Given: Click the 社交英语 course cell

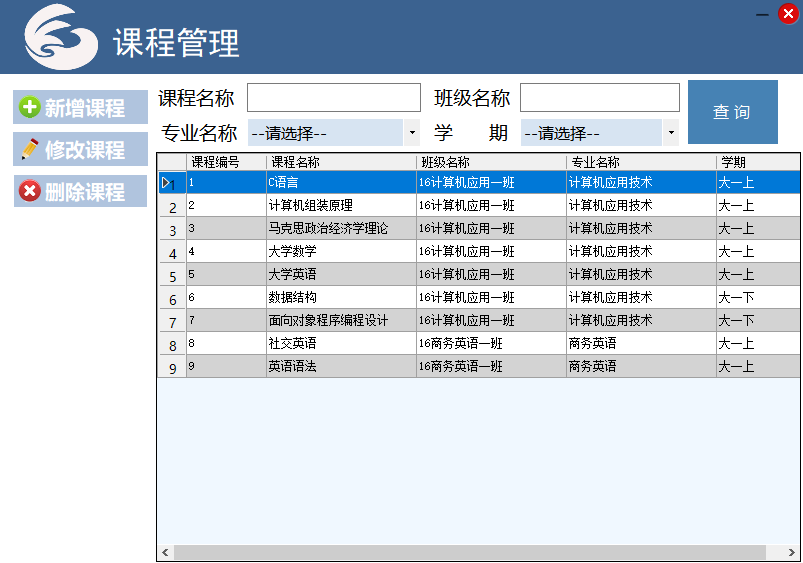Looking at the screenshot, I should (341, 344).
